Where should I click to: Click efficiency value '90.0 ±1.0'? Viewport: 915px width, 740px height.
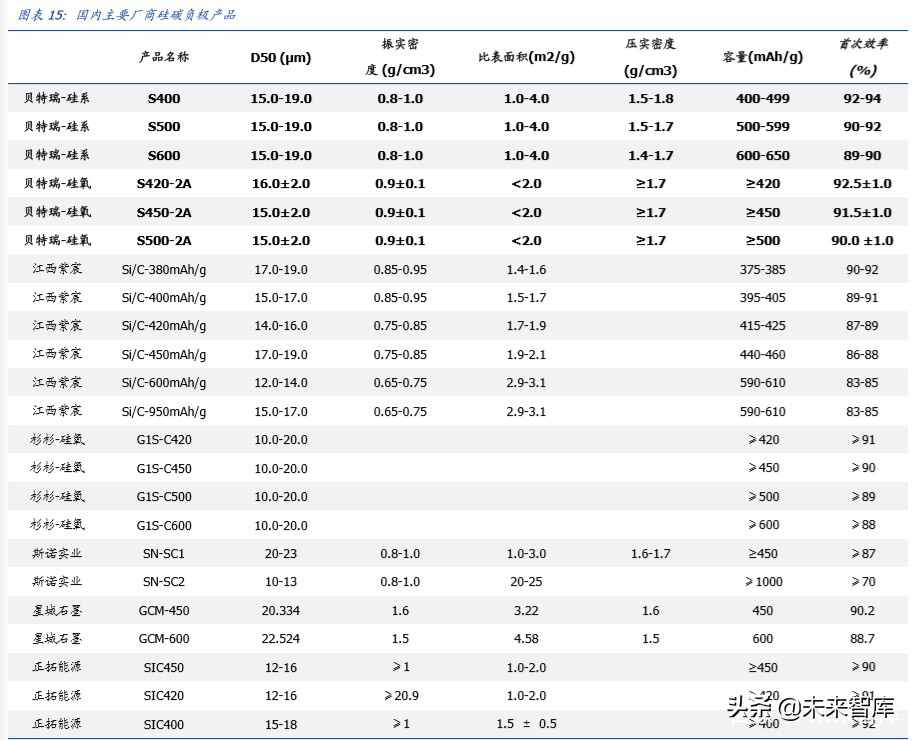(862, 240)
